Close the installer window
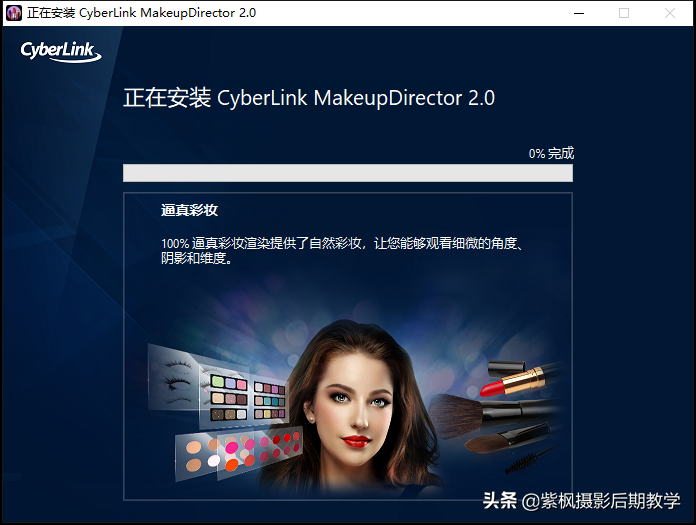The width and height of the screenshot is (696, 525). tap(670, 13)
